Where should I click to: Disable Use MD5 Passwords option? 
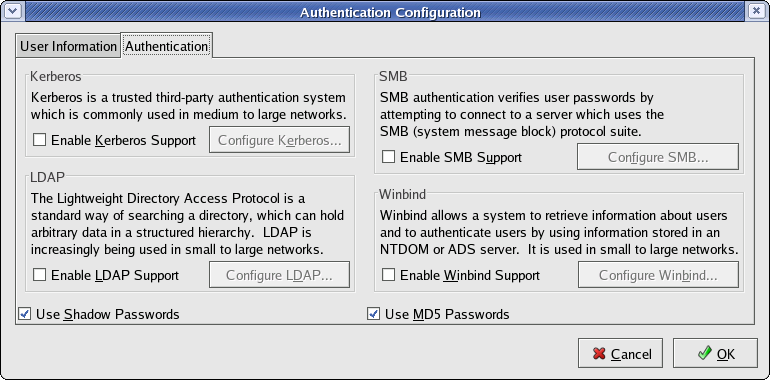click(373, 314)
